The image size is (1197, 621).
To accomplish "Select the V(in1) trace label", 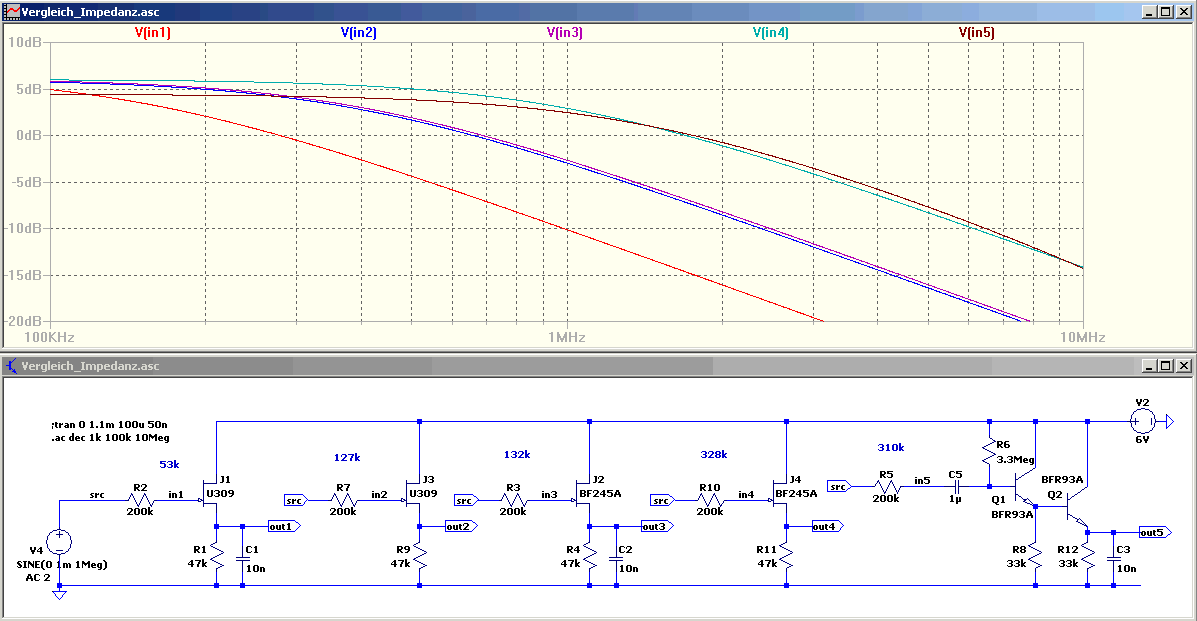I will point(153,33).
